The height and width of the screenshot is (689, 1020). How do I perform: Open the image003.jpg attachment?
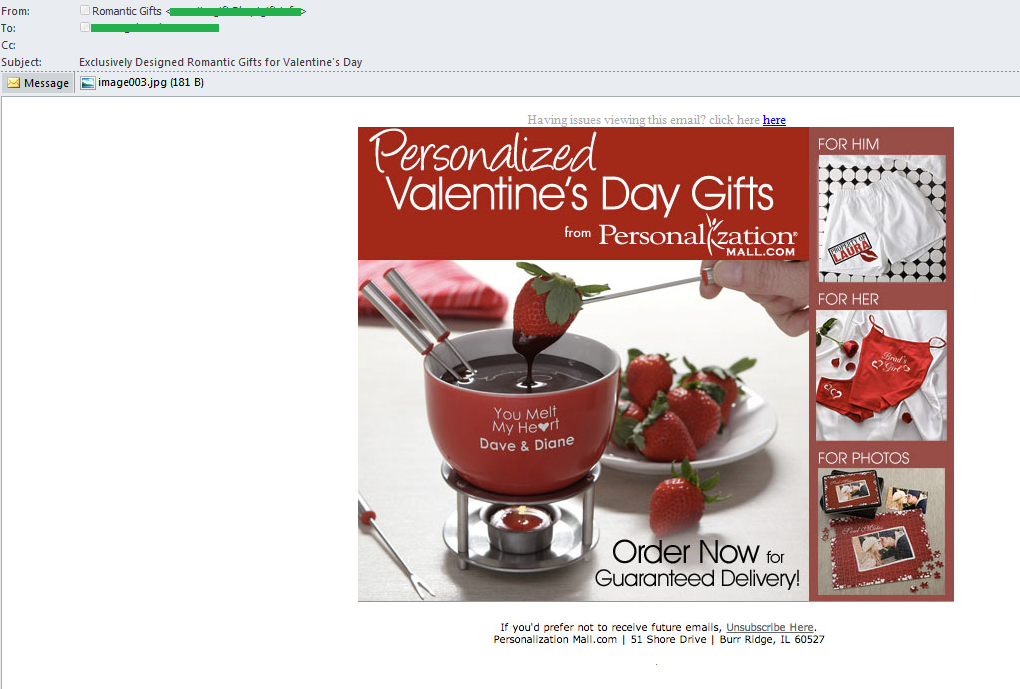point(142,83)
